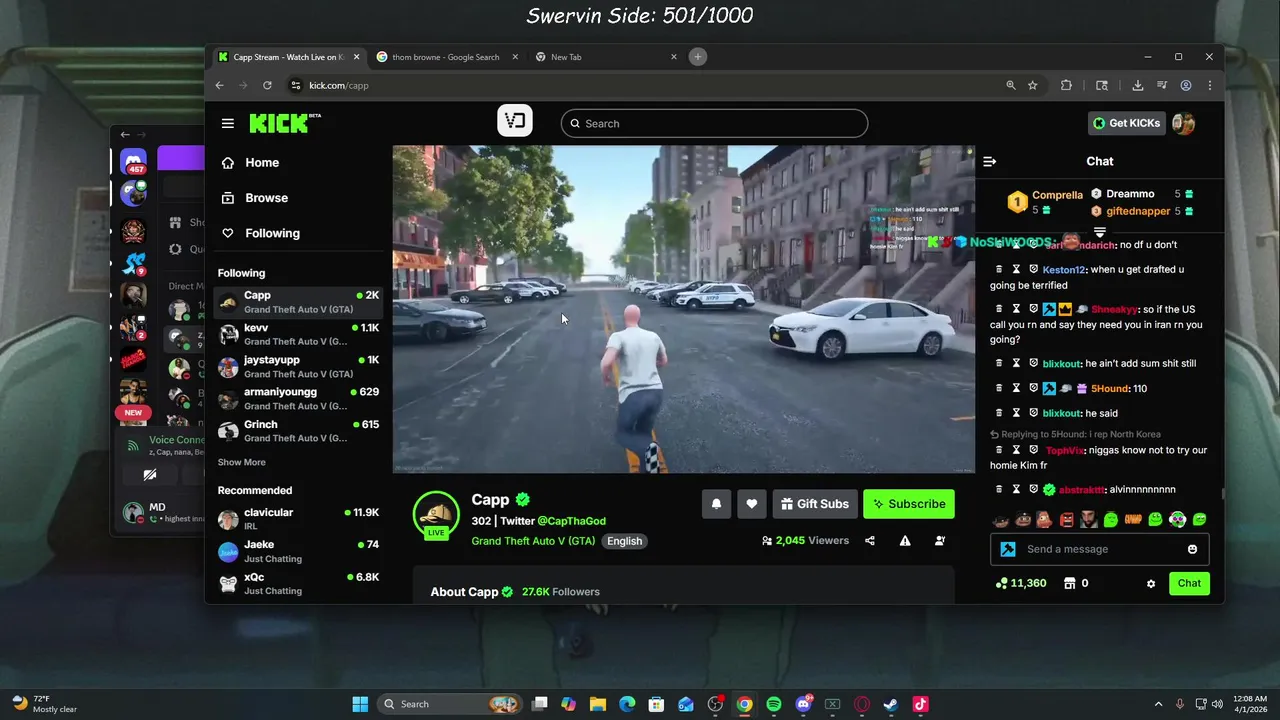Open armaniyoungg's stream in Following list
Screen dimensions: 1280x720
pyautogui.click(x=298, y=398)
